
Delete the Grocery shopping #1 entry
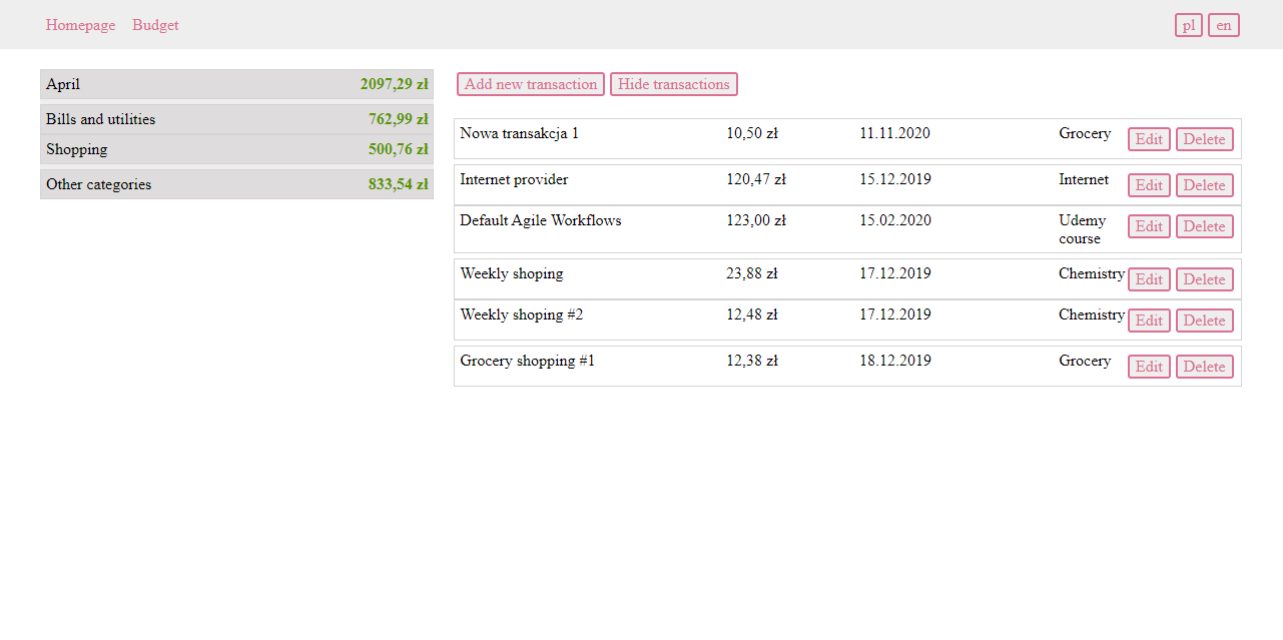pyautogui.click(x=1205, y=366)
